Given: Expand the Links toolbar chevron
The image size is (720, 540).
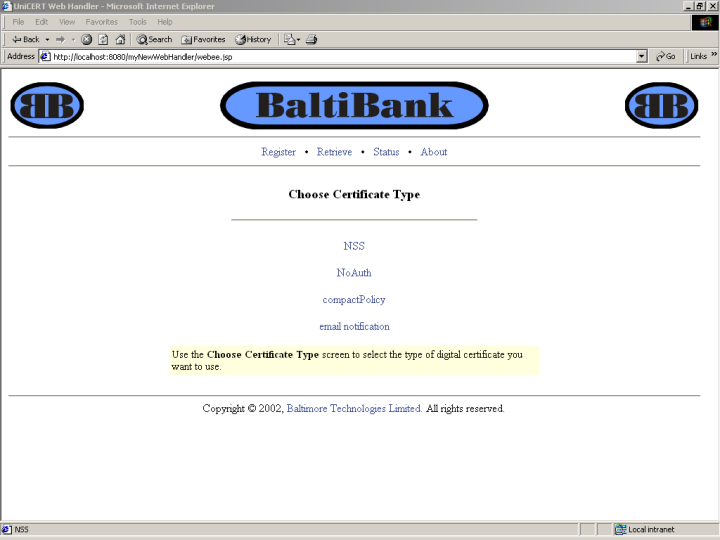Looking at the screenshot, I should [x=714, y=55].
